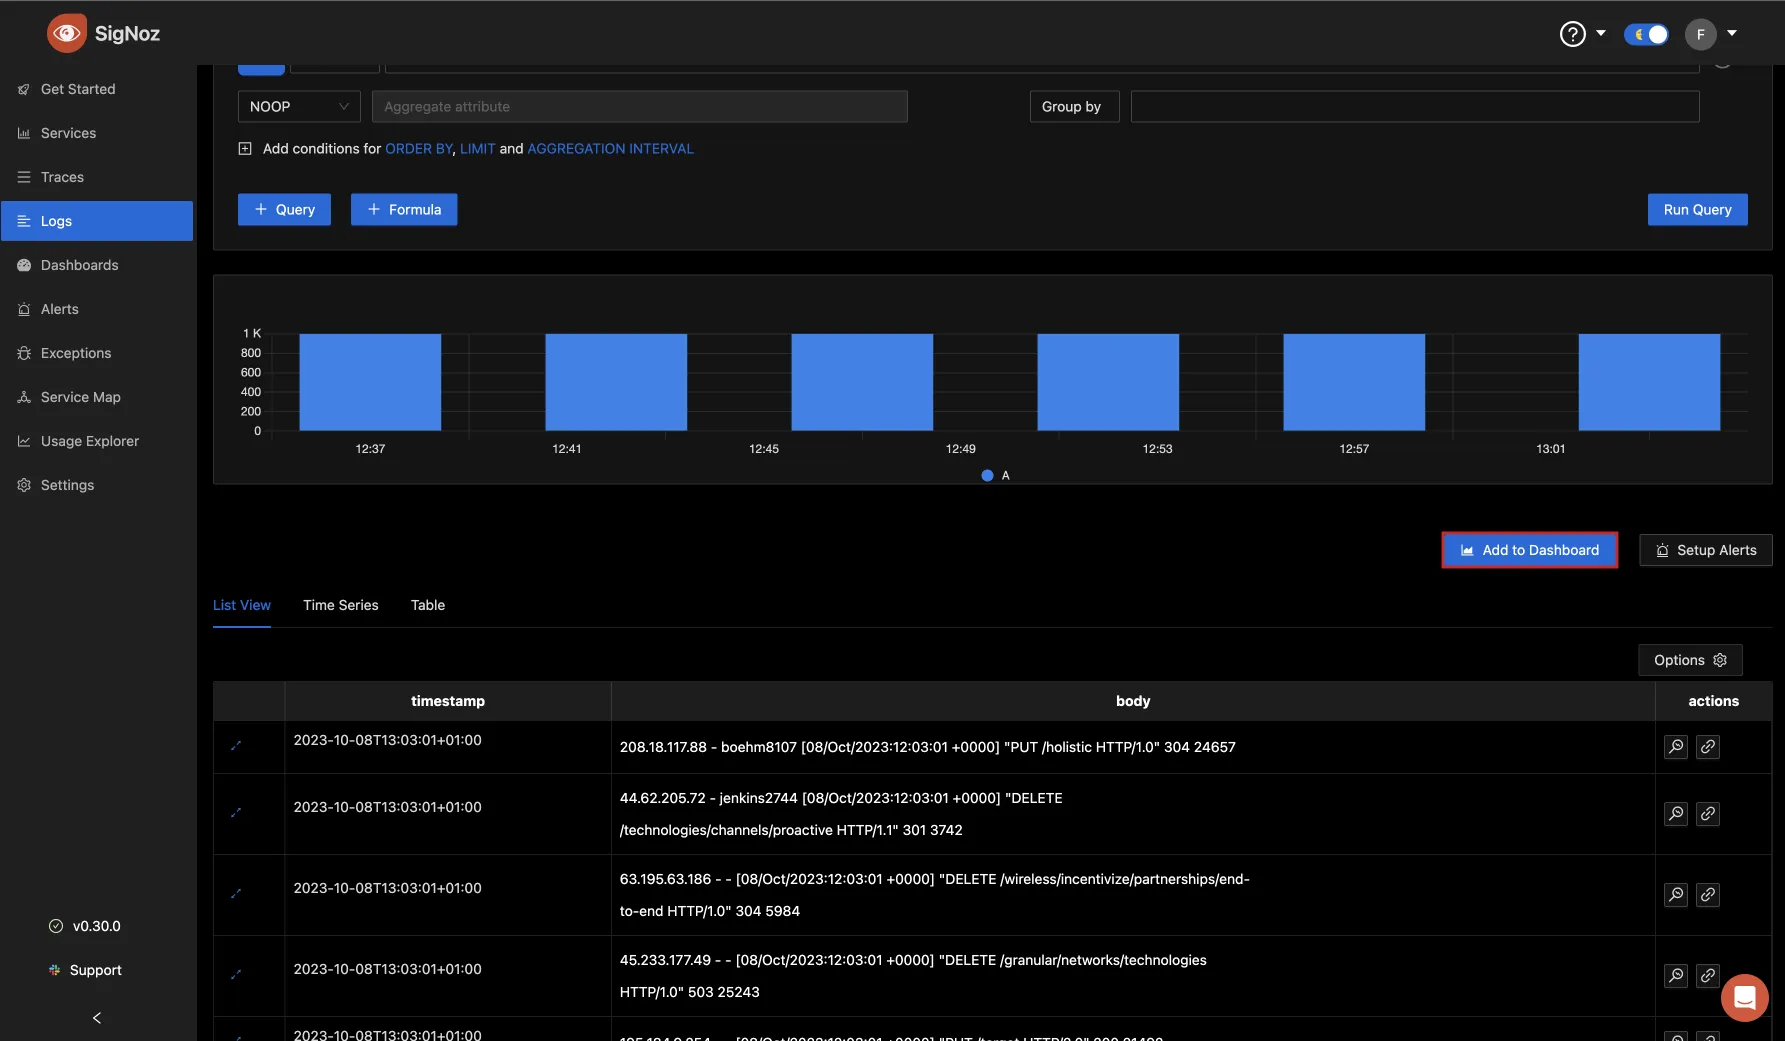The height and width of the screenshot is (1041, 1785).
Task: Open Usage Explorer page
Action: [x=97, y=441]
